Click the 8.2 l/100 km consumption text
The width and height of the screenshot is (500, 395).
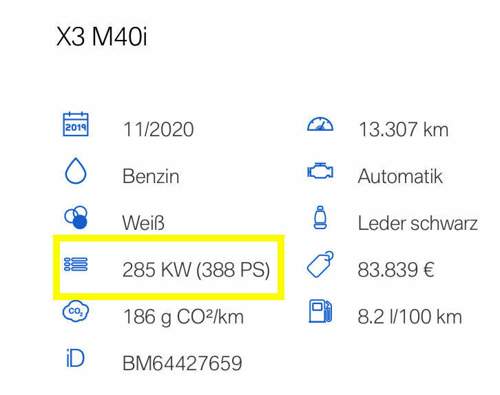pyautogui.click(x=410, y=317)
